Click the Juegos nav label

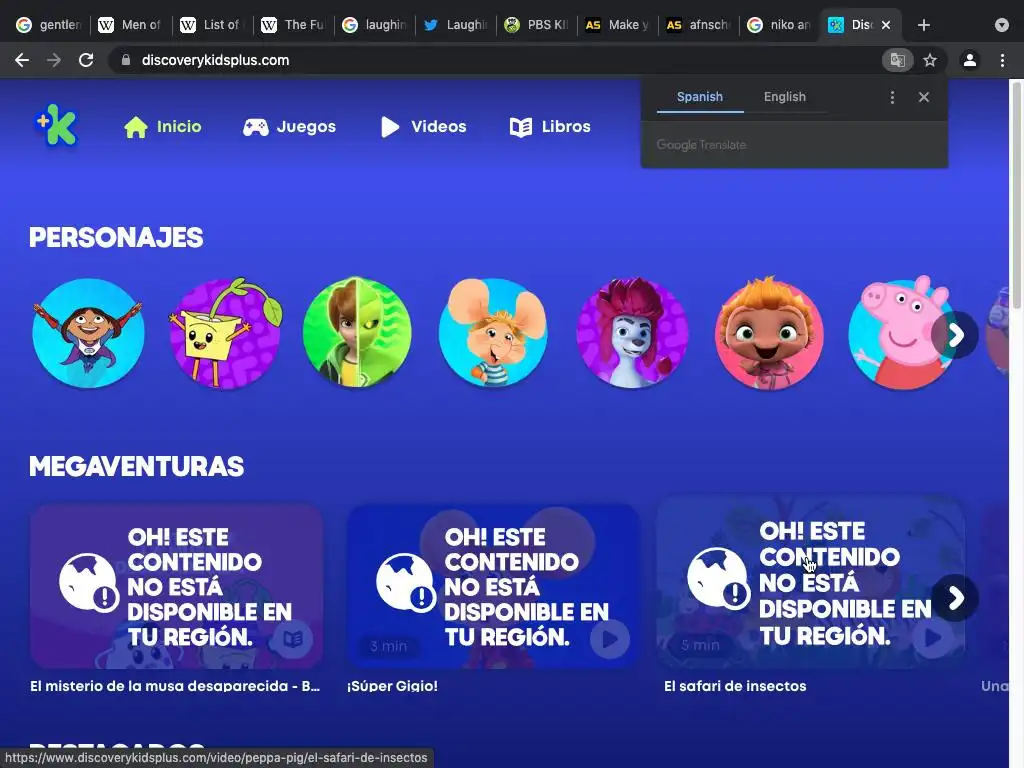[306, 127]
